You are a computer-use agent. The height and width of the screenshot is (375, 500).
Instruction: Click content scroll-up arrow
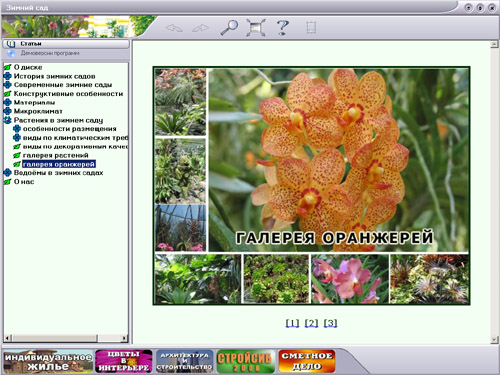pyautogui.click(x=494, y=44)
